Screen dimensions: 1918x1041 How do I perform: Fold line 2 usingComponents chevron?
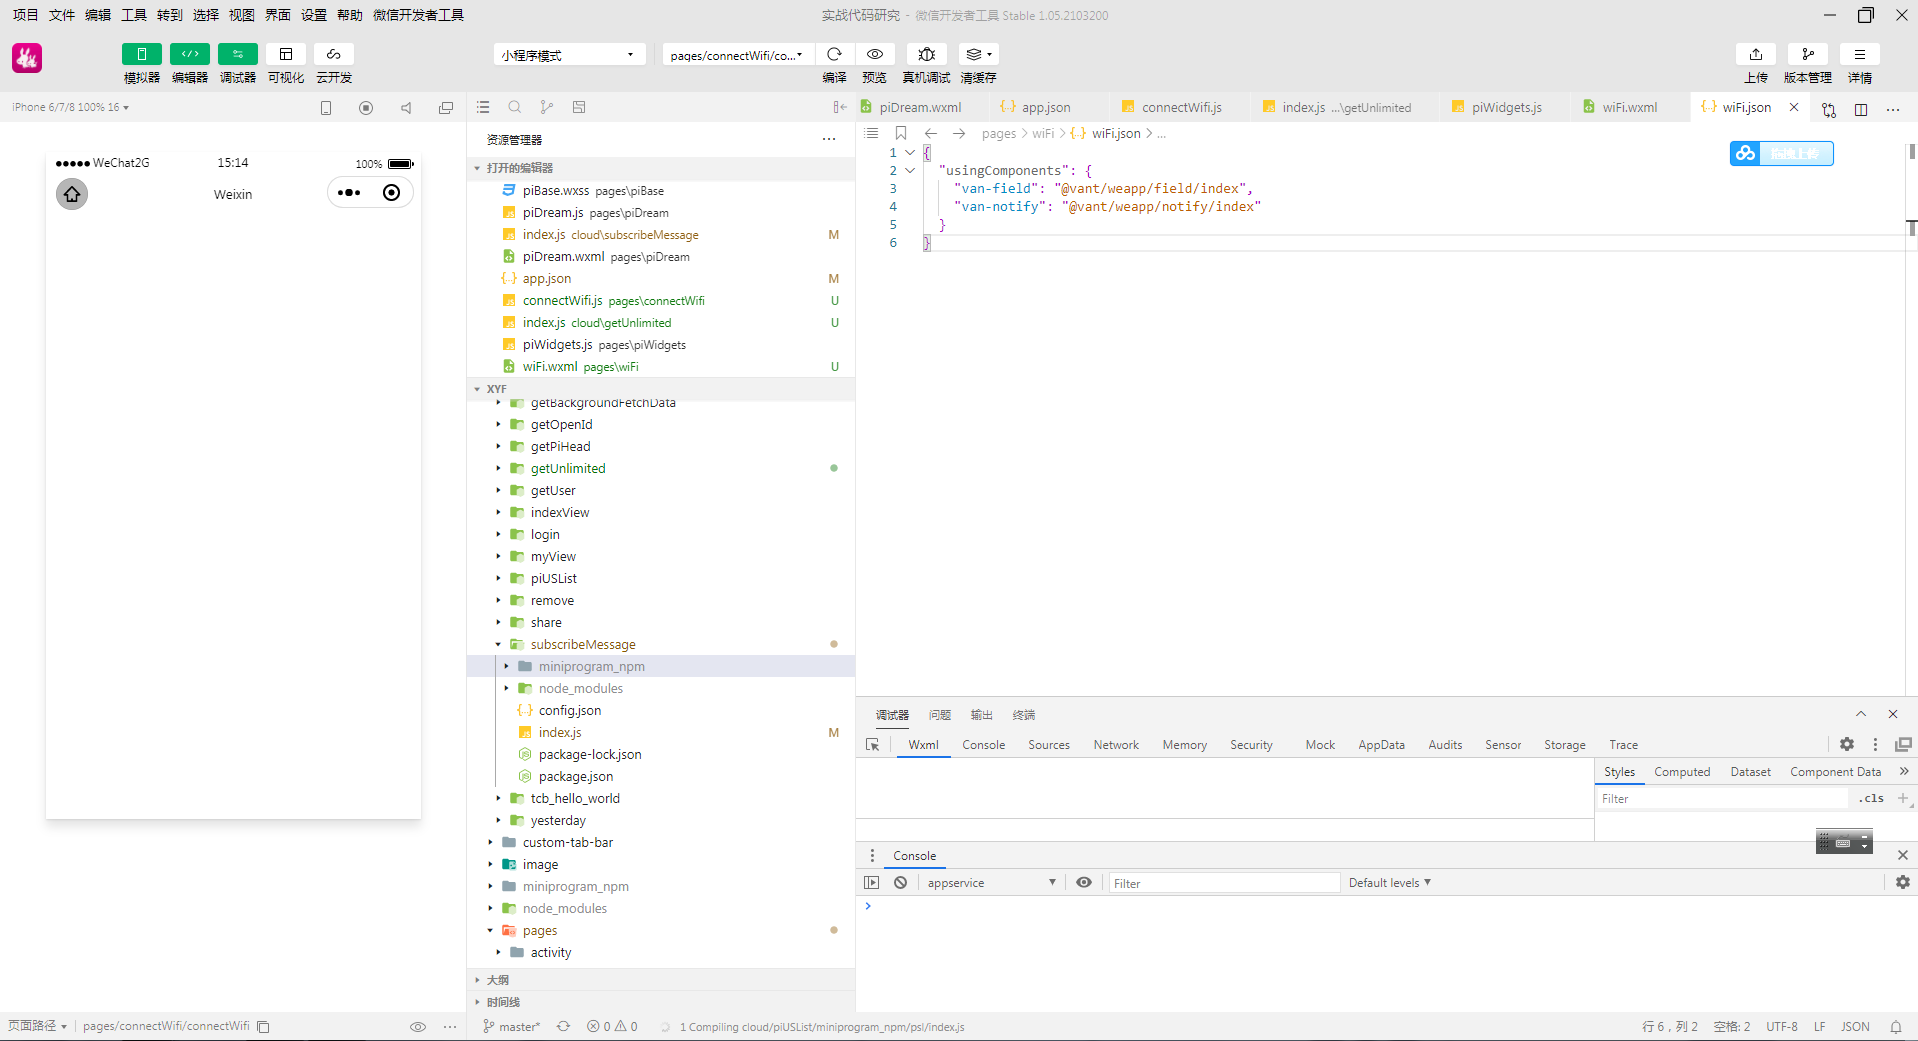click(x=910, y=171)
